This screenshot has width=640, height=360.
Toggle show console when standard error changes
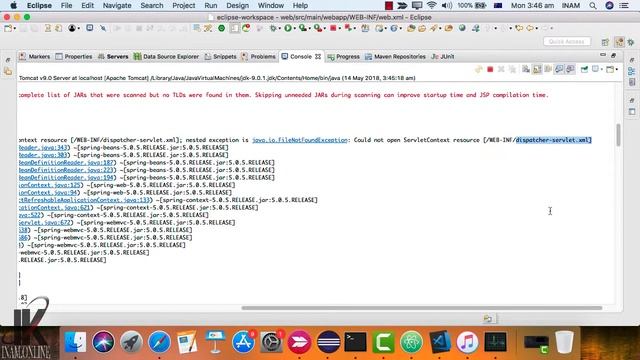(570, 69)
